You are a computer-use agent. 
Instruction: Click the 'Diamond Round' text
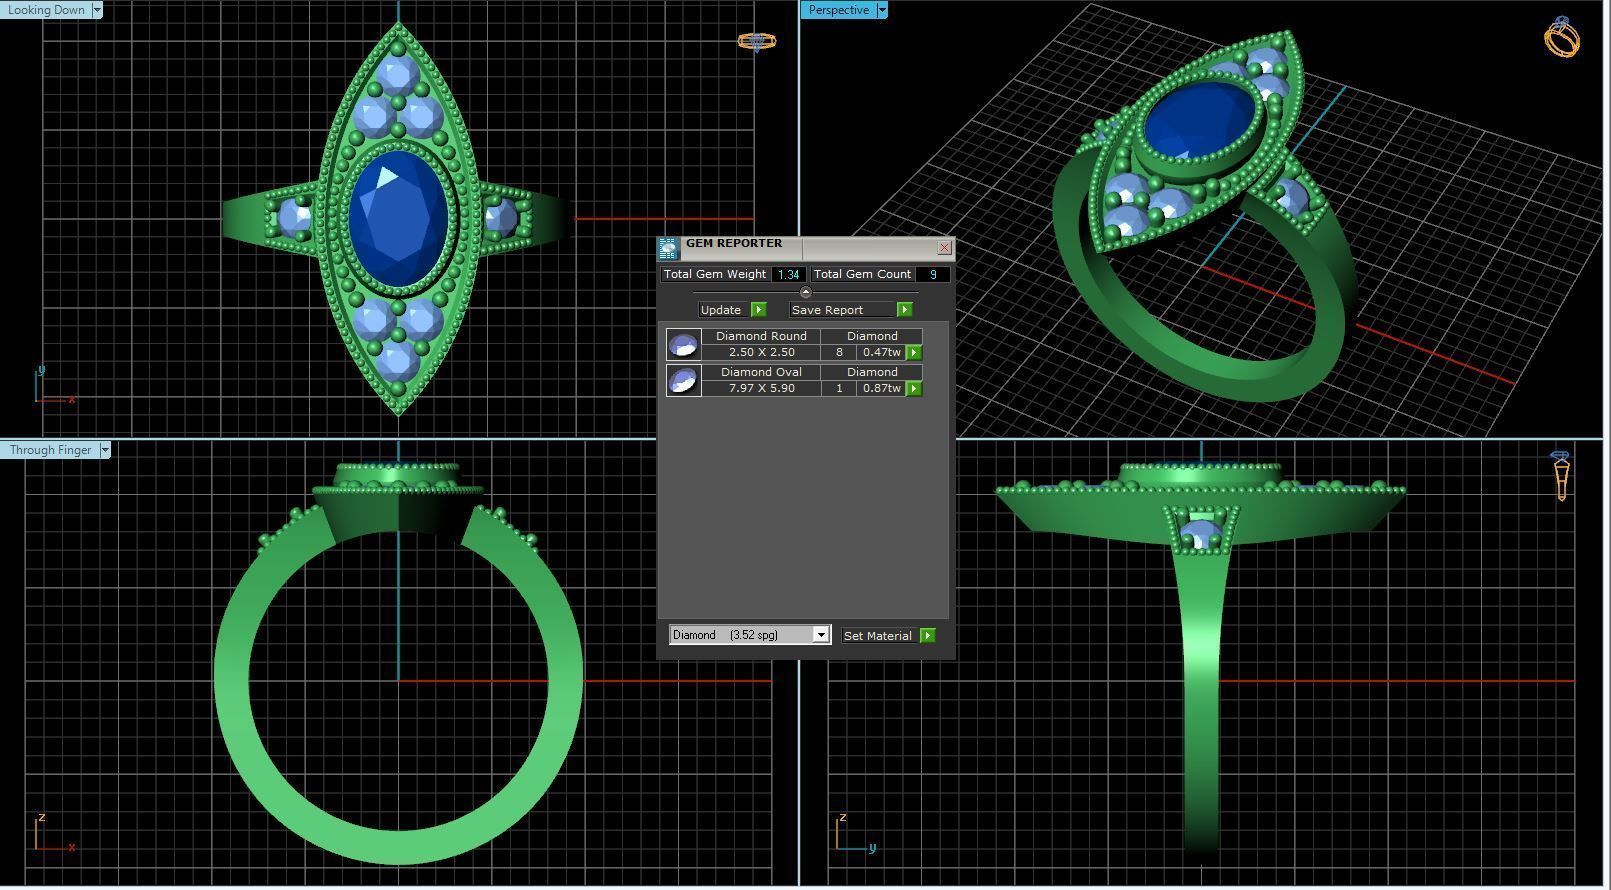(x=761, y=336)
